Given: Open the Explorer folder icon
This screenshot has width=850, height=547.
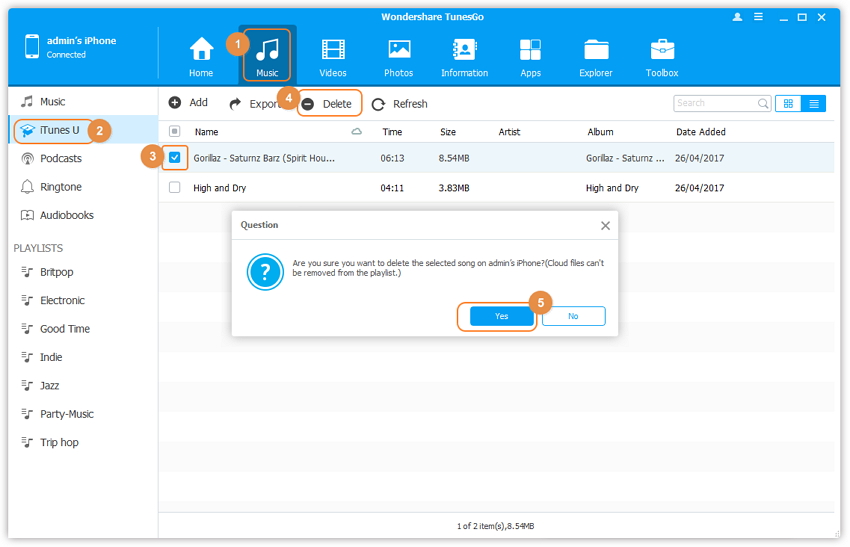Looking at the screenshot, I should 596,50.
